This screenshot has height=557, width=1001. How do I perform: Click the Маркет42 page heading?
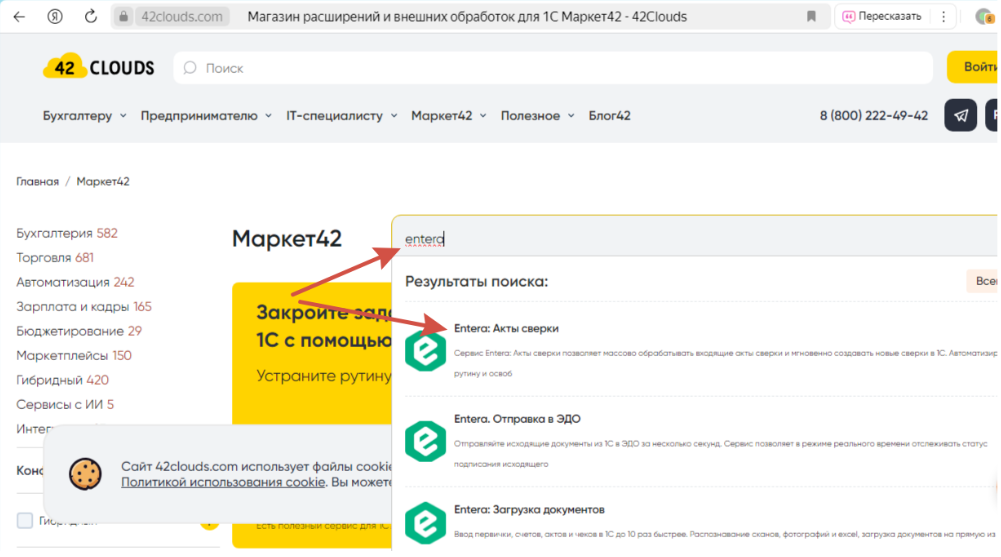[x=287, y=239]
